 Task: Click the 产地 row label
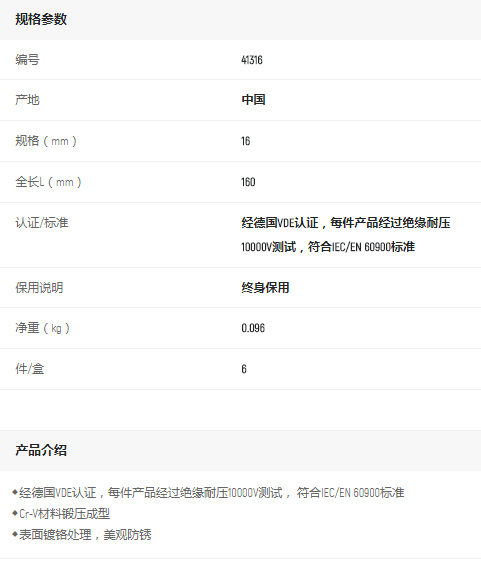tap(27, 100)
